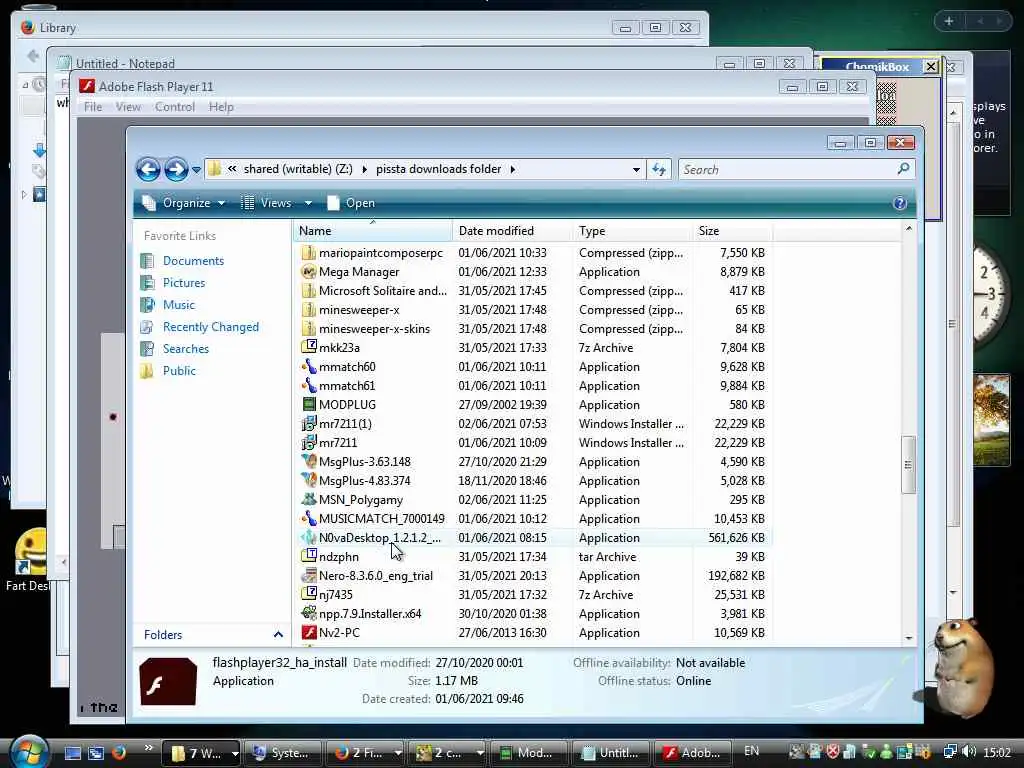
Task: Select MUSICMATCH_7000149 icon
Action: (x=308, y=519)
